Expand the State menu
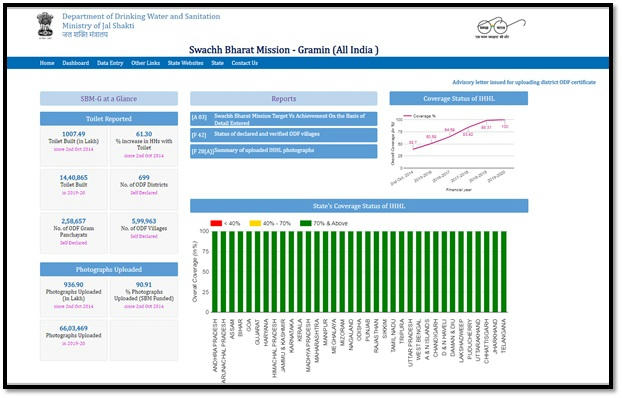The image size is (622, 398). click(217, 63)
